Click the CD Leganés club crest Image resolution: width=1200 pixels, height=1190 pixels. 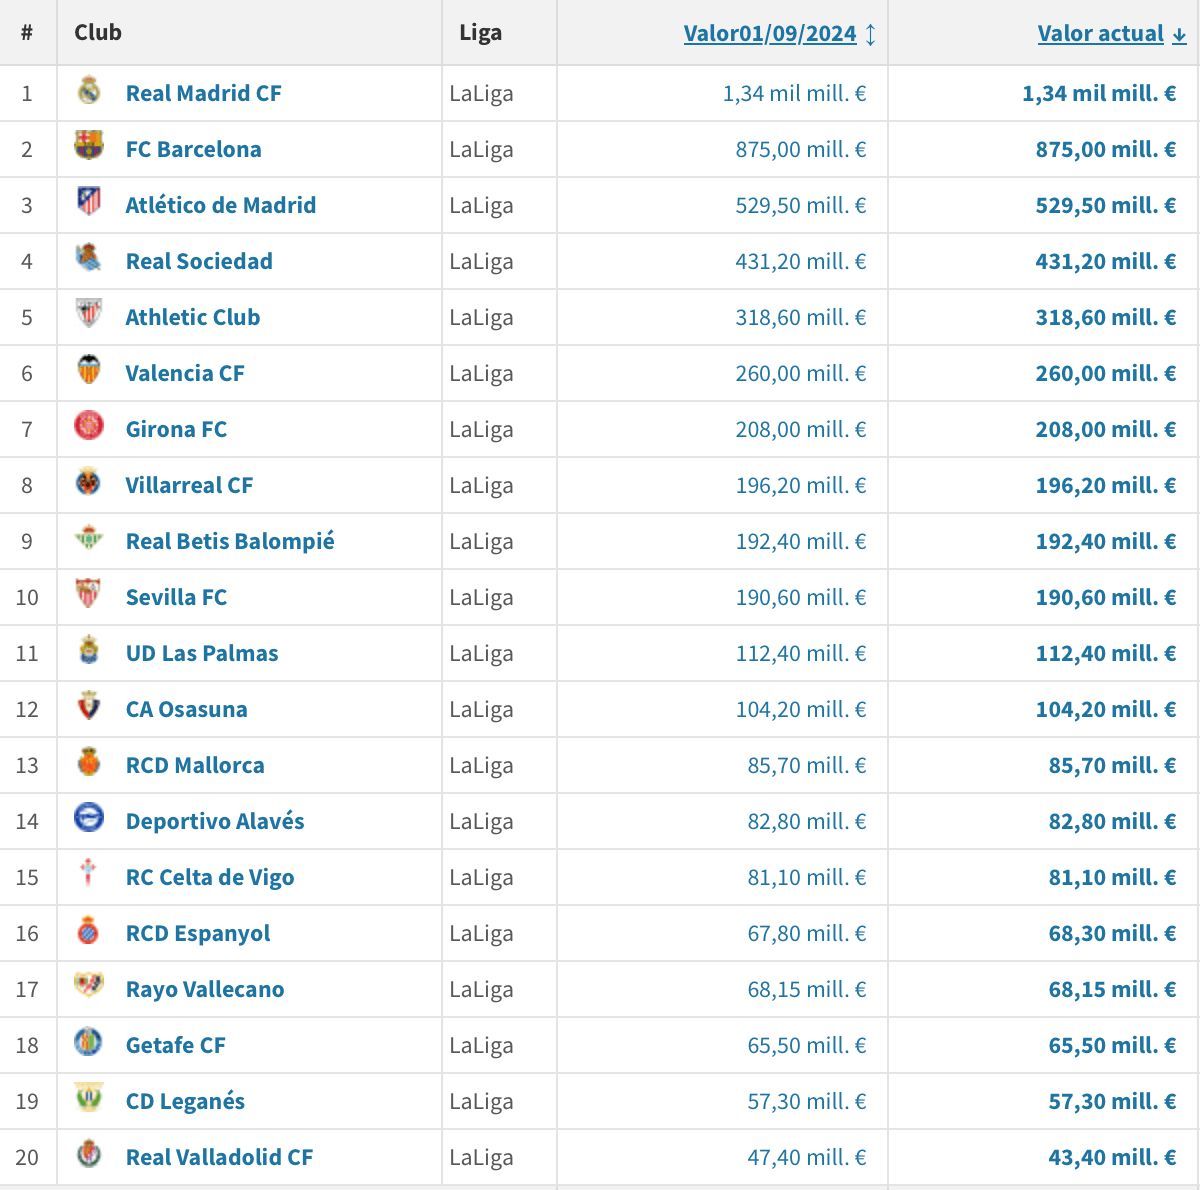(x=91, y=1101)
